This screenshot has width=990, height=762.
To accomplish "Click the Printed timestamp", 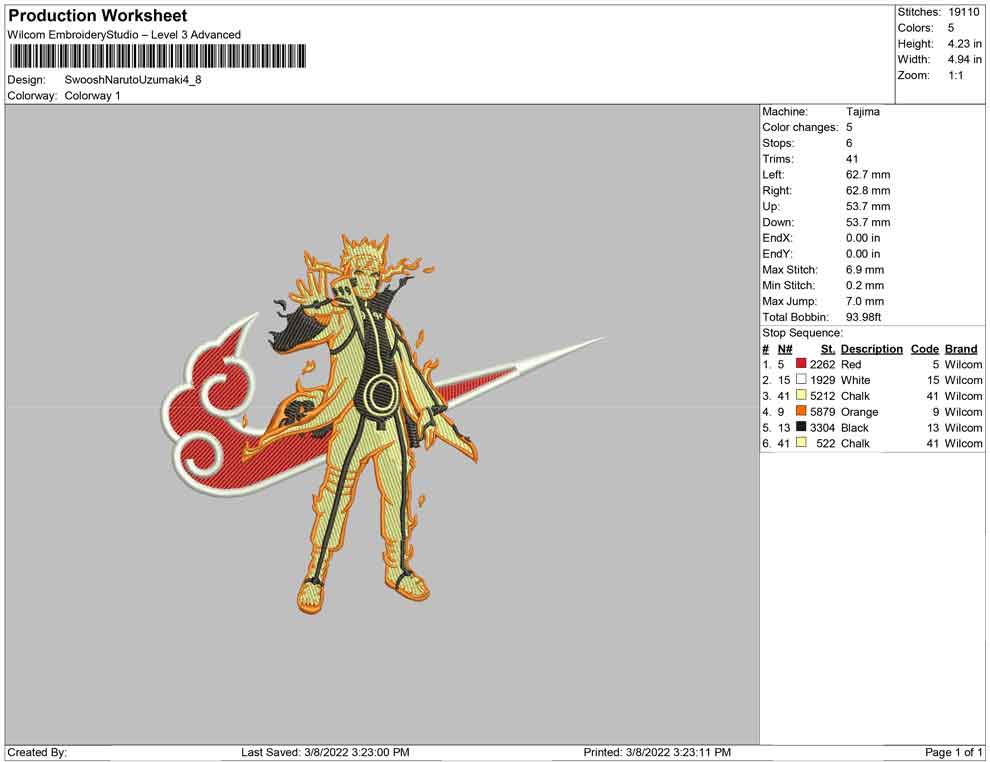I will 657,752.
